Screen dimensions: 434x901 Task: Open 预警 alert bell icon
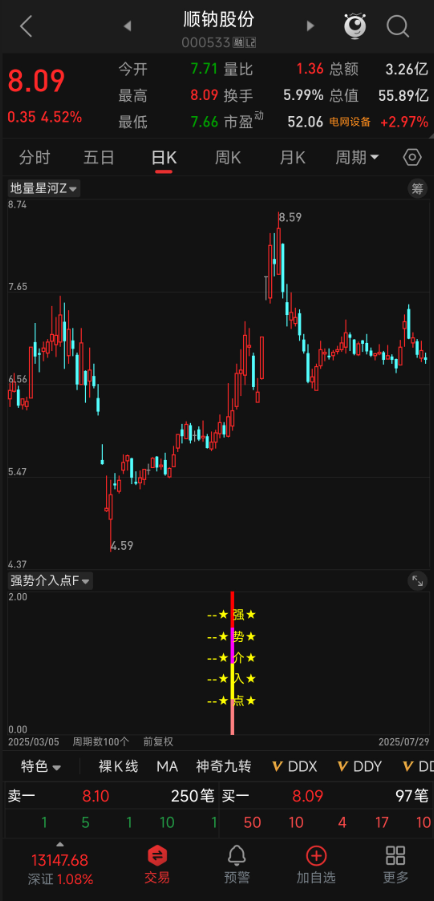coord(236,866)
